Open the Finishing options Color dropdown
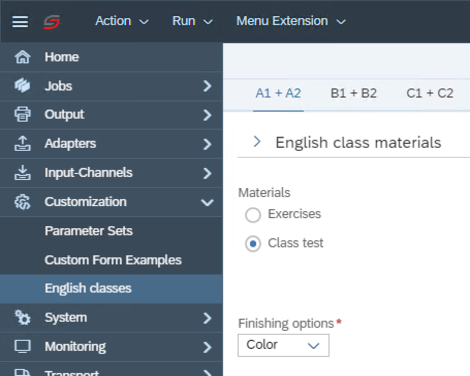470x376 pixels. tap(283, 345)
